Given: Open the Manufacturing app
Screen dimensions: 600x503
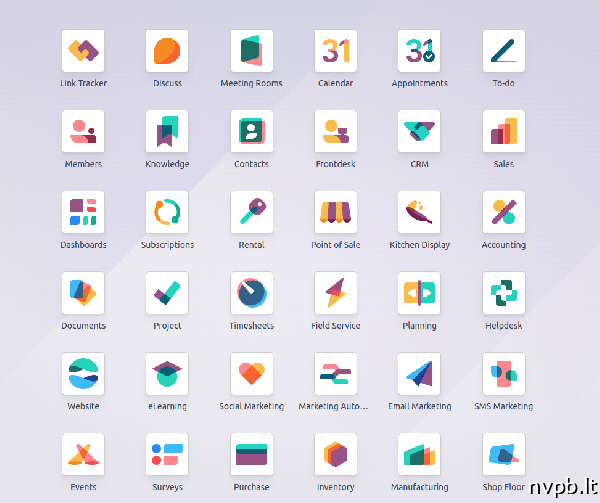Looking at the screenshot, I should point(419,454).
